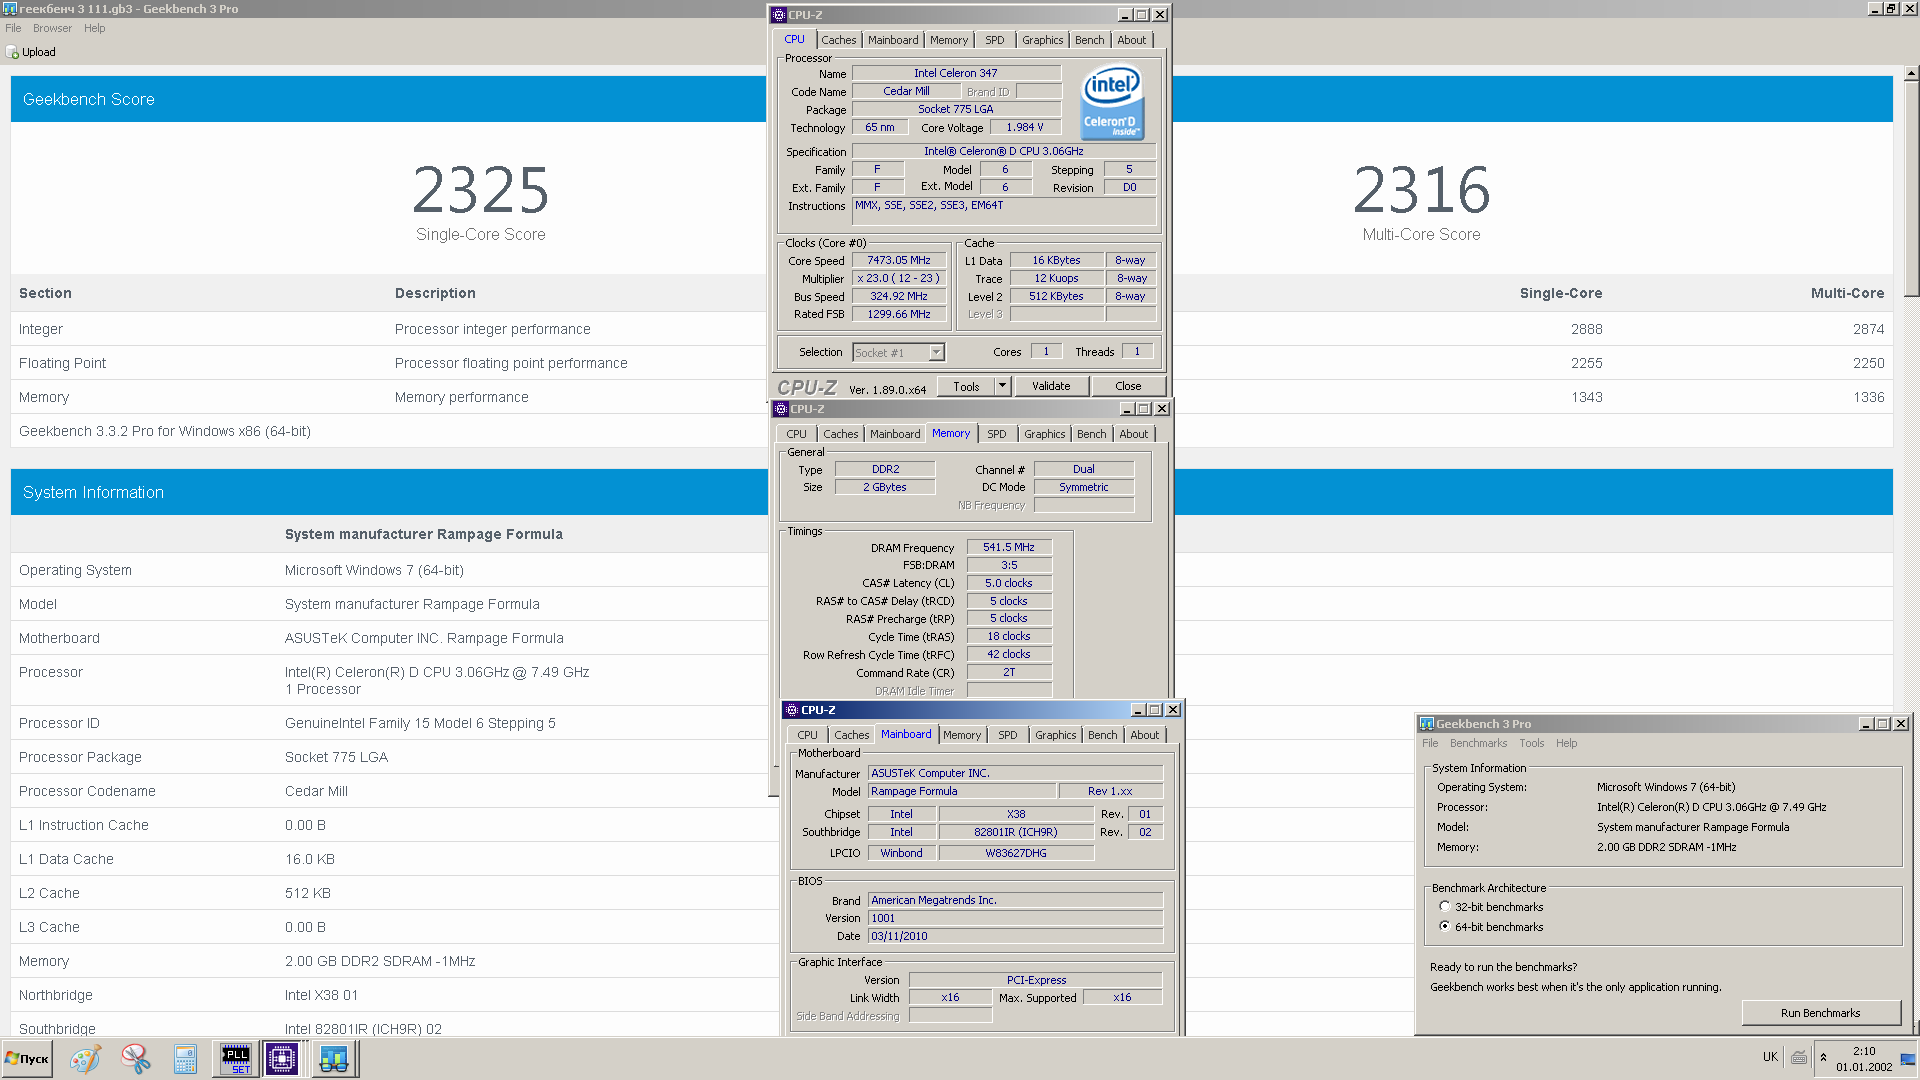Click title bar icon of the top CPU-Z window
Image resolution: width=1920 pixels, height=1080 pixels.
pyautogui.click(x=779, y=15)
